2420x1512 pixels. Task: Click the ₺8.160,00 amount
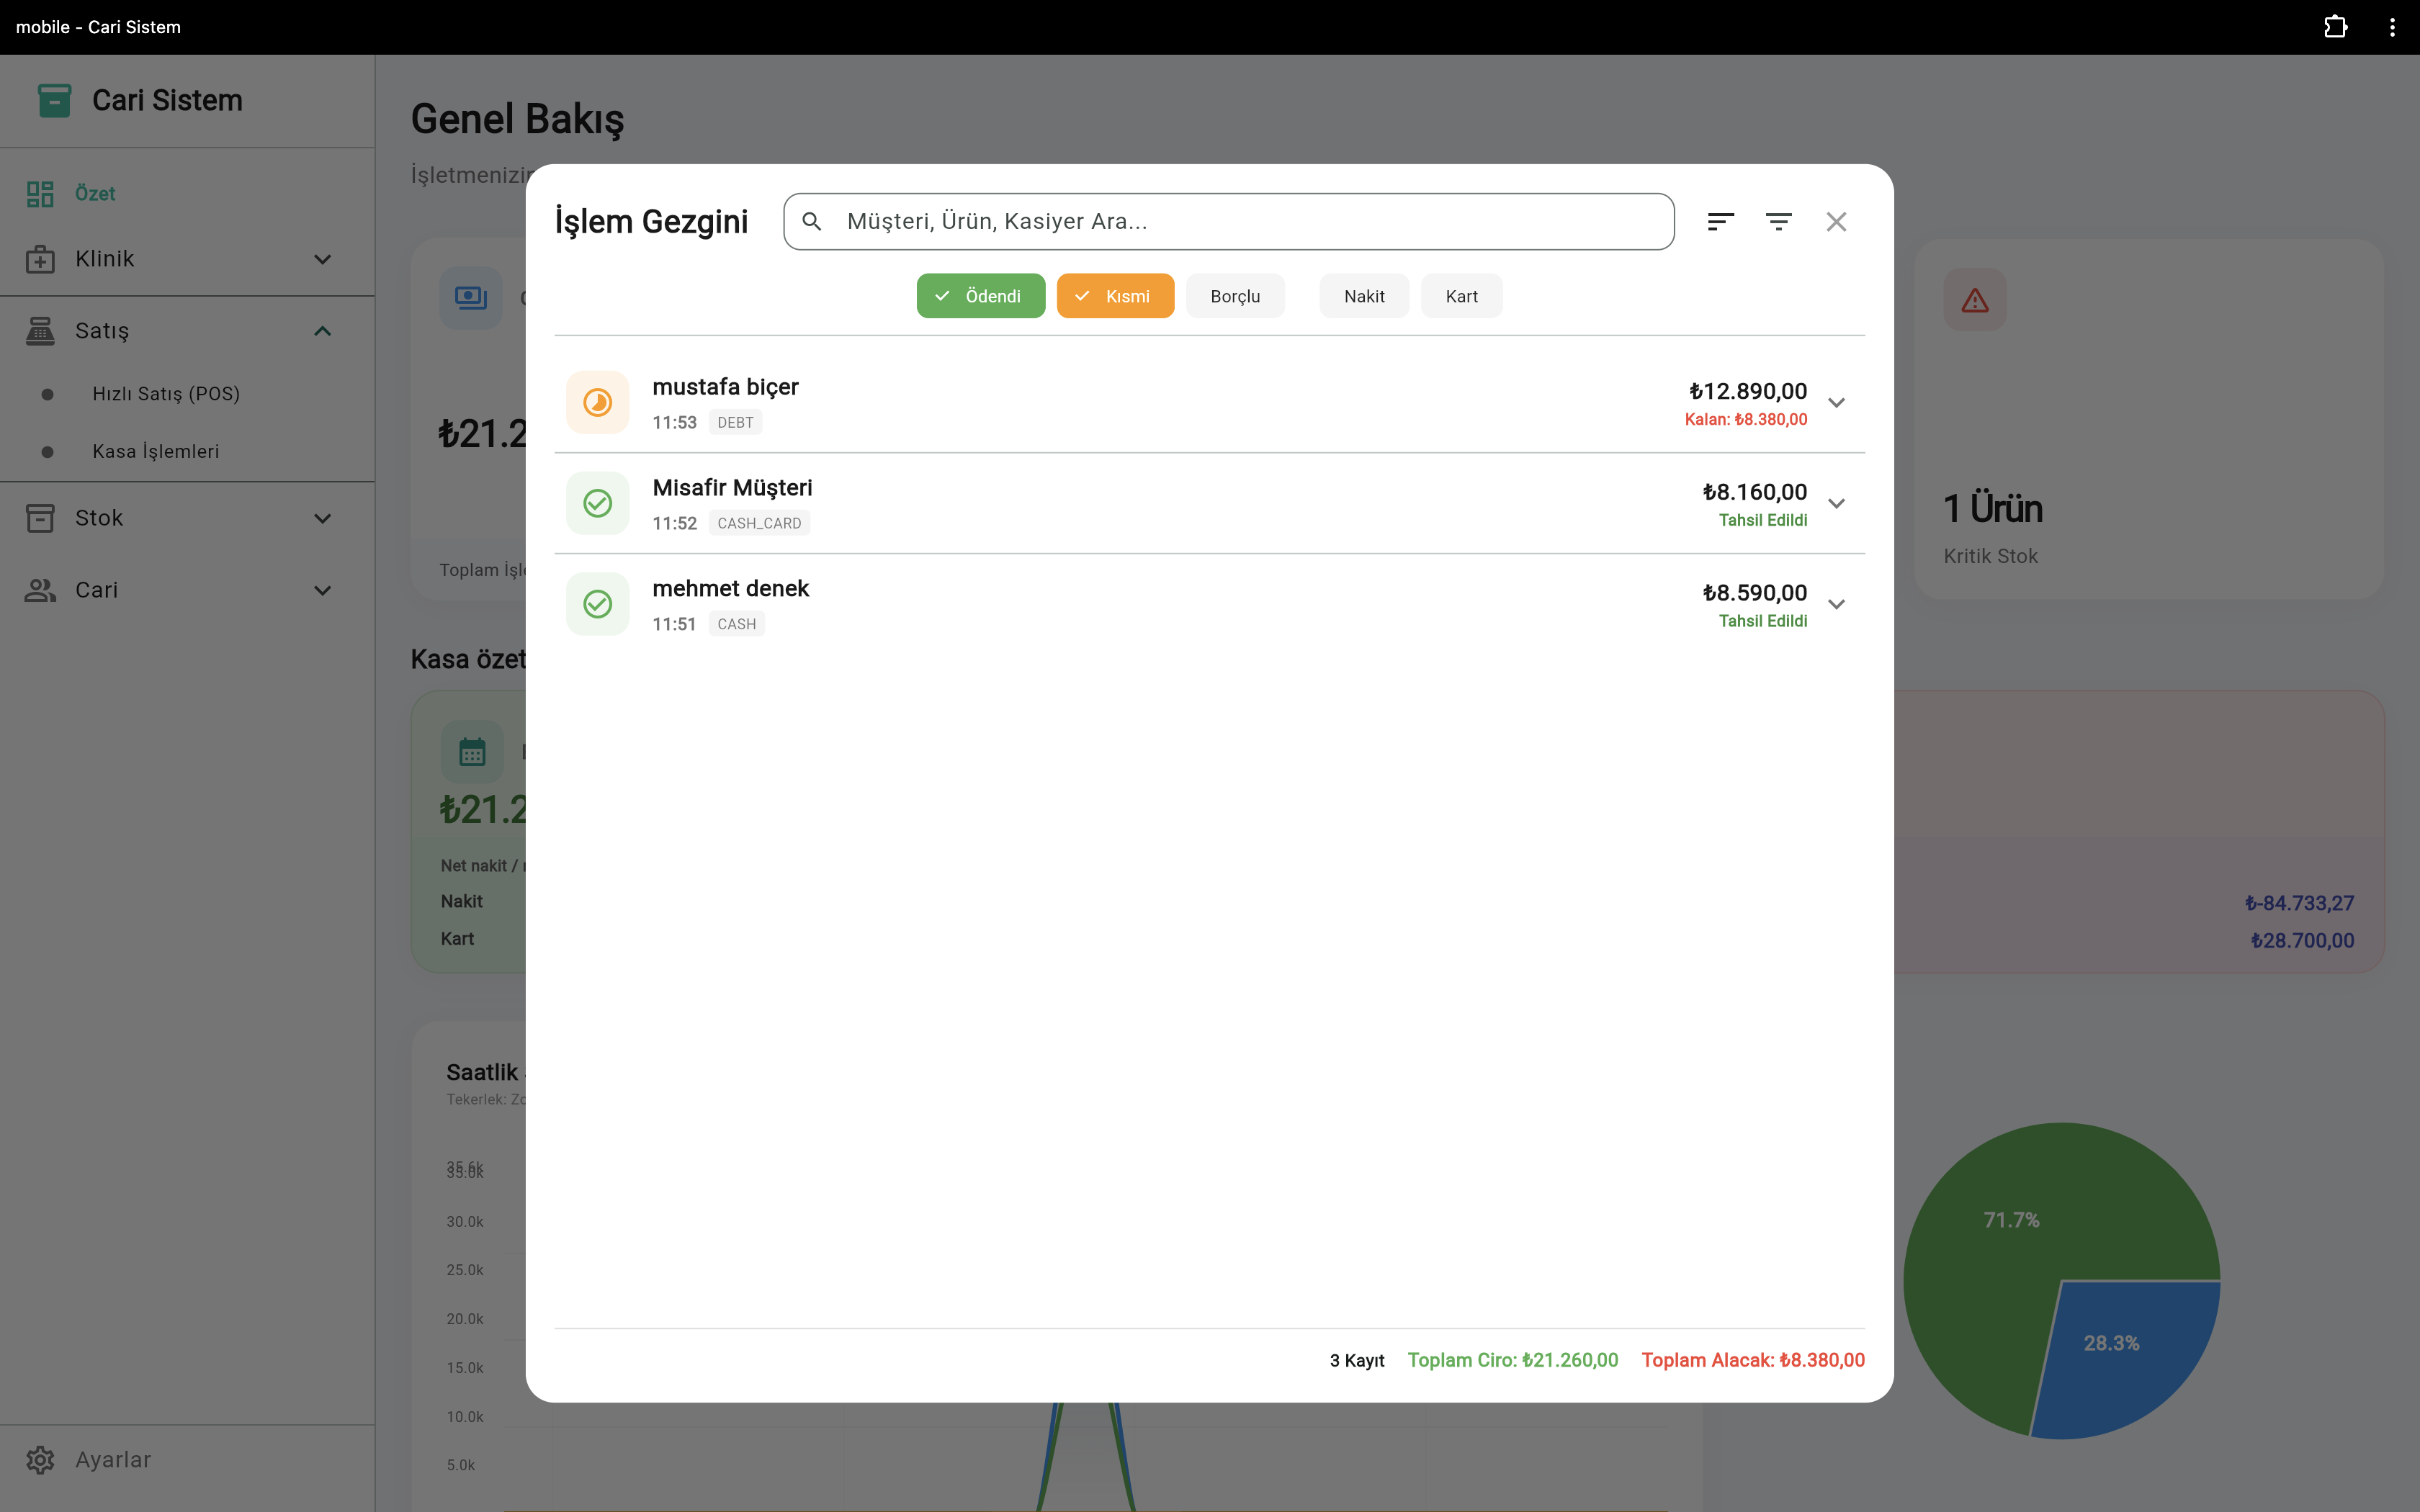point(1754,492)
